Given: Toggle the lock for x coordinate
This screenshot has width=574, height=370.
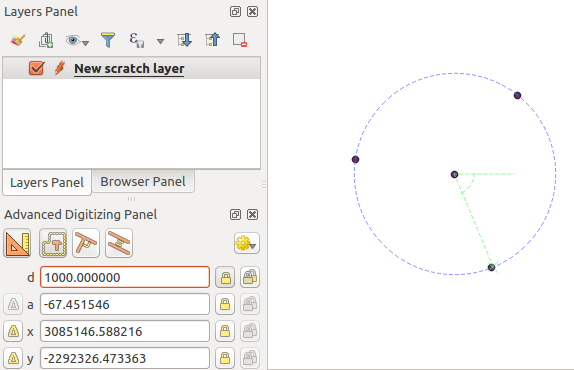Looking at the screenshot, I should tap(225, 331).
